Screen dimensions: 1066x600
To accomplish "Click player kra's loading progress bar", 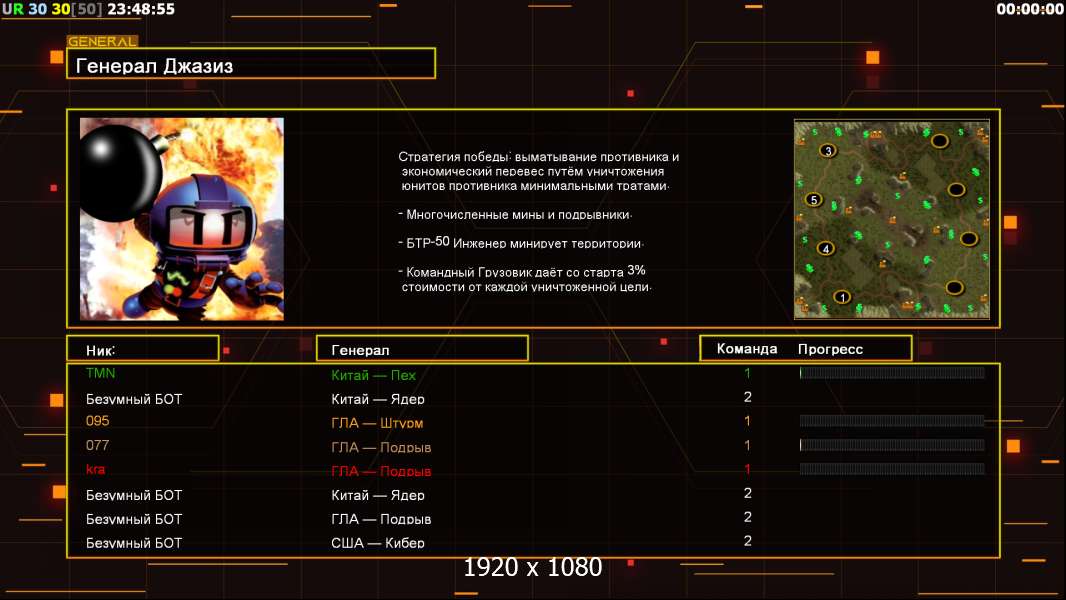I will tap(892, 469).
